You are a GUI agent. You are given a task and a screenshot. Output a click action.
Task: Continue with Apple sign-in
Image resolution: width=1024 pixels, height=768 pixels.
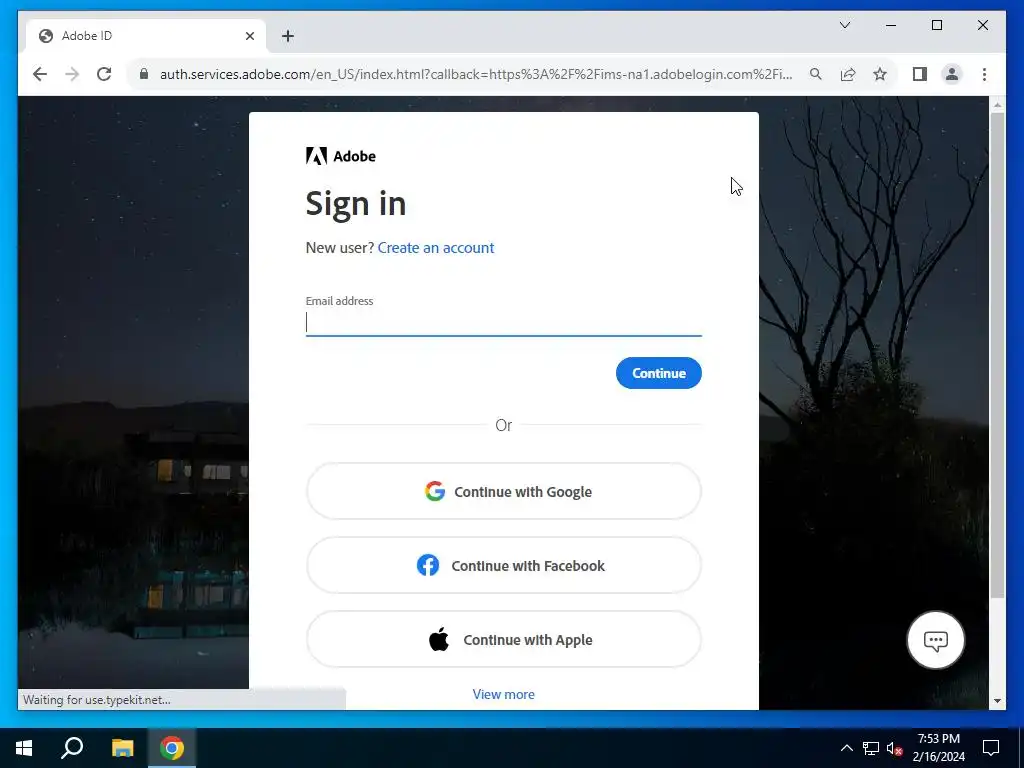pos(504,639)
